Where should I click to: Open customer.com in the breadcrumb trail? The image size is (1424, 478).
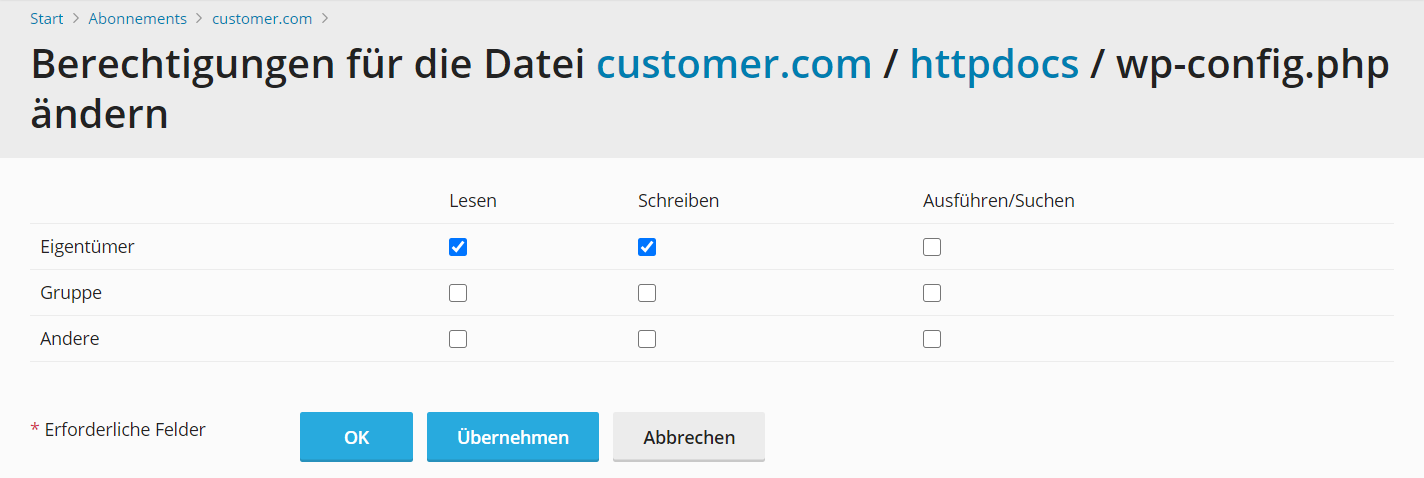[262, 19]
